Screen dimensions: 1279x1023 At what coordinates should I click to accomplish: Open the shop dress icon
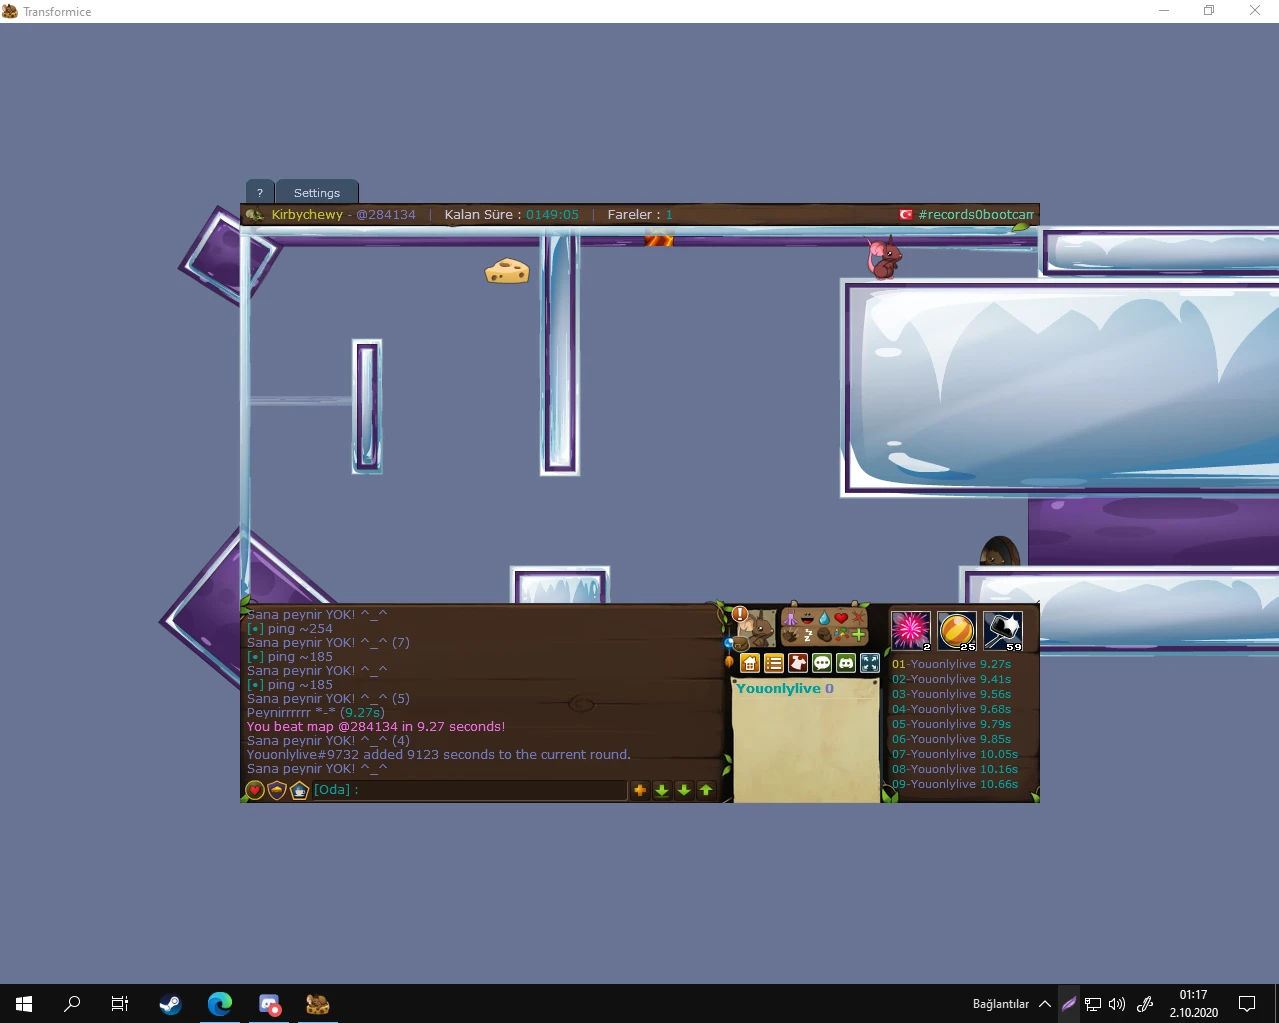(x=798, y=663)
